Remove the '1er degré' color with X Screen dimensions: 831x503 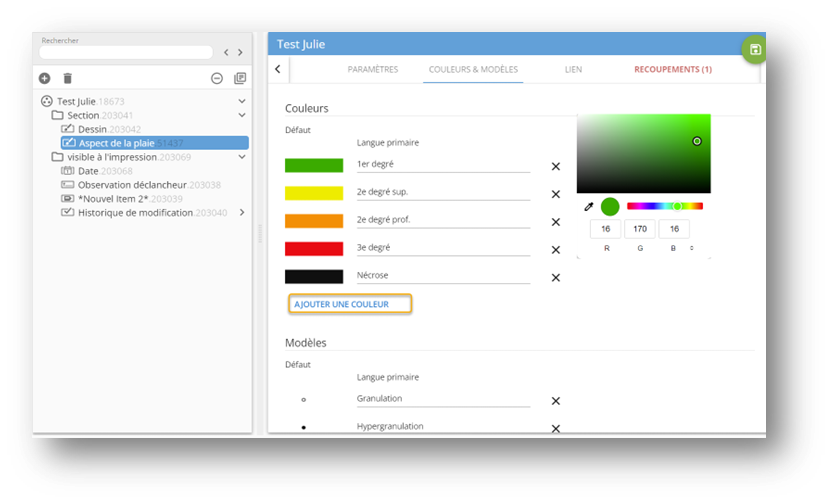[x=556, y=166]
